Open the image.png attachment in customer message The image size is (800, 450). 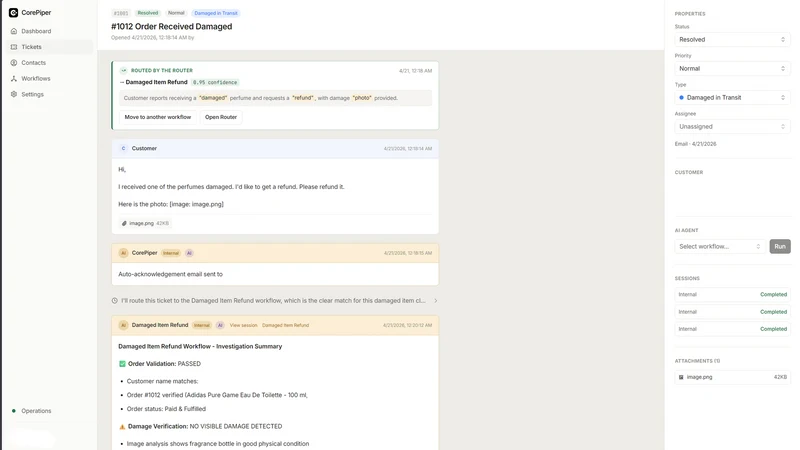click(145, 223)
